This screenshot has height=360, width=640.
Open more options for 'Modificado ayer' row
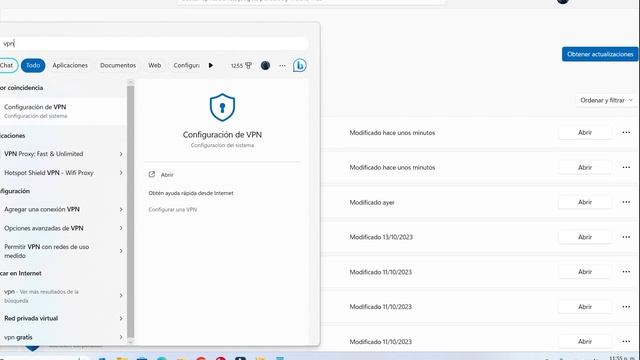tap(626, 202)
